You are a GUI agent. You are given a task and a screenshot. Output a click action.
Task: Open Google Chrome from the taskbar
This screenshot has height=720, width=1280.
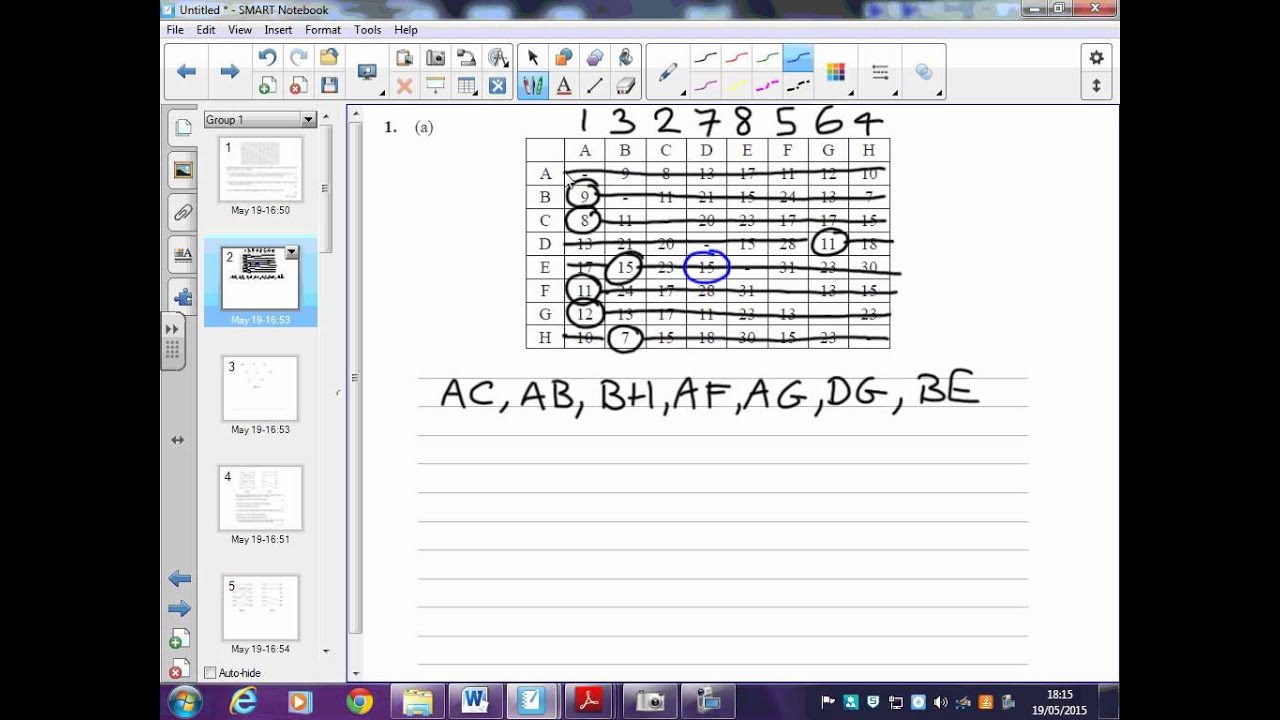pos(360,702)
